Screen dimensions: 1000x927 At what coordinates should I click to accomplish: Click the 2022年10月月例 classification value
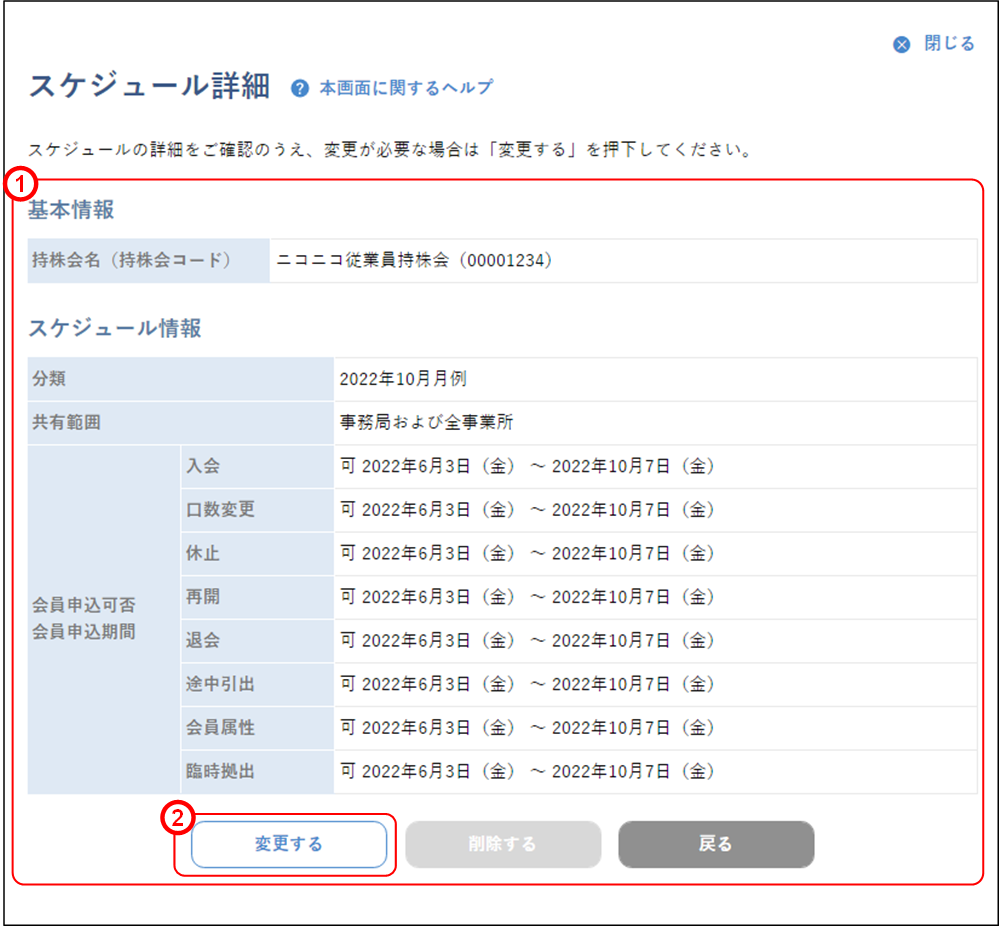point(403,379)
